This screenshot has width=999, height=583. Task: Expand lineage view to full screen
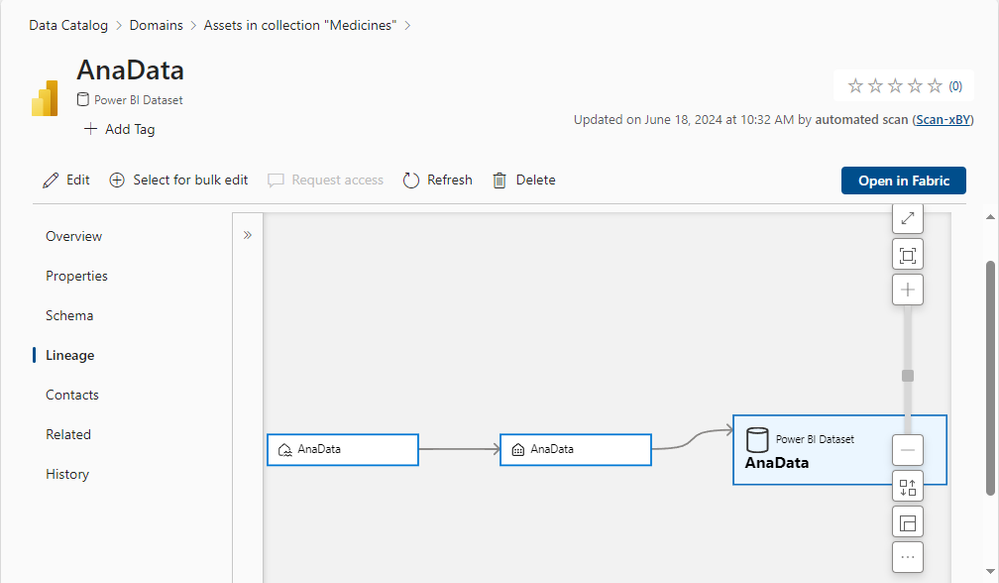tap(908, 218)
